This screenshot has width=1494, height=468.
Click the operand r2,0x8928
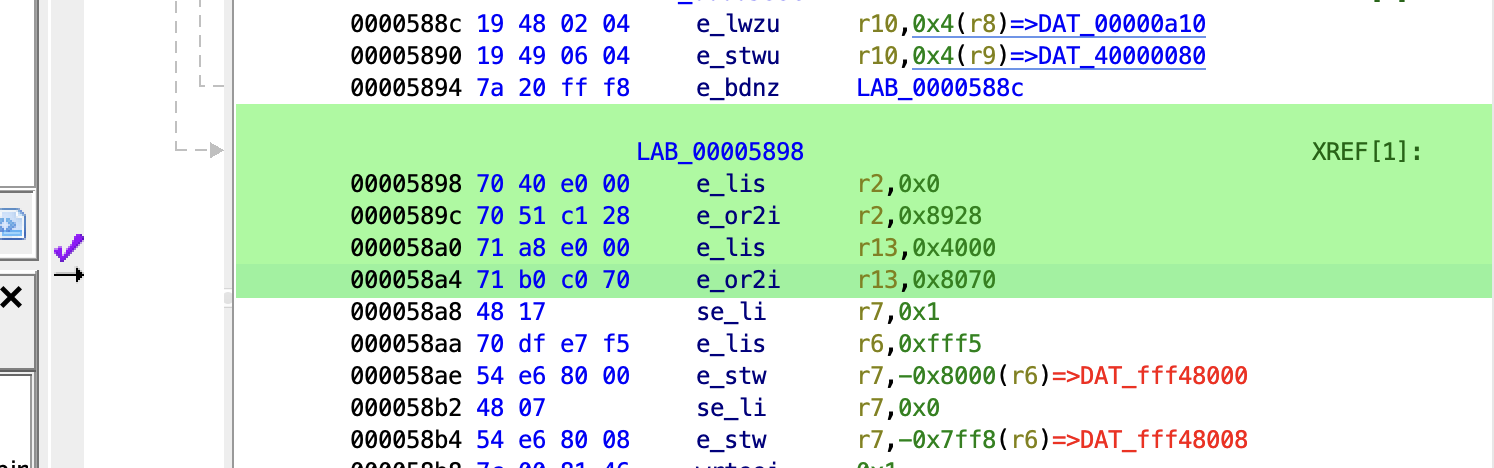pyautogui.click(x=919, y=216)
